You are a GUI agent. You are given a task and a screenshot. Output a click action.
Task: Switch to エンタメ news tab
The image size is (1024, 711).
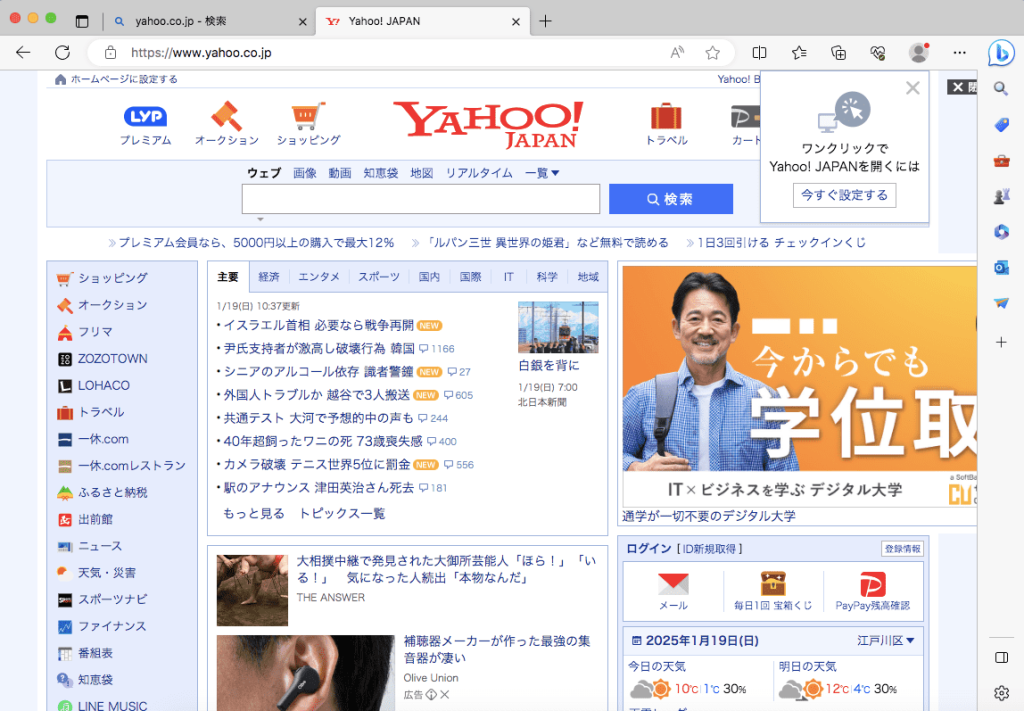[319, 277]
